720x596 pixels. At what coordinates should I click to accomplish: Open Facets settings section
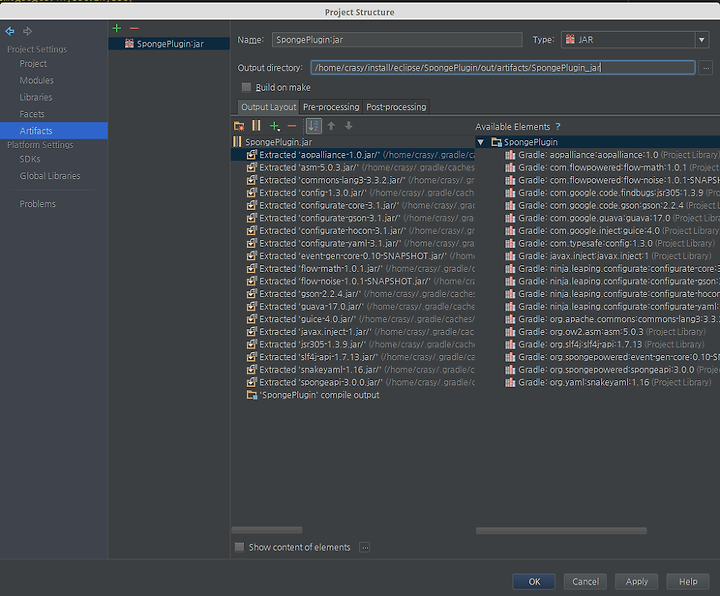point(32,114)
